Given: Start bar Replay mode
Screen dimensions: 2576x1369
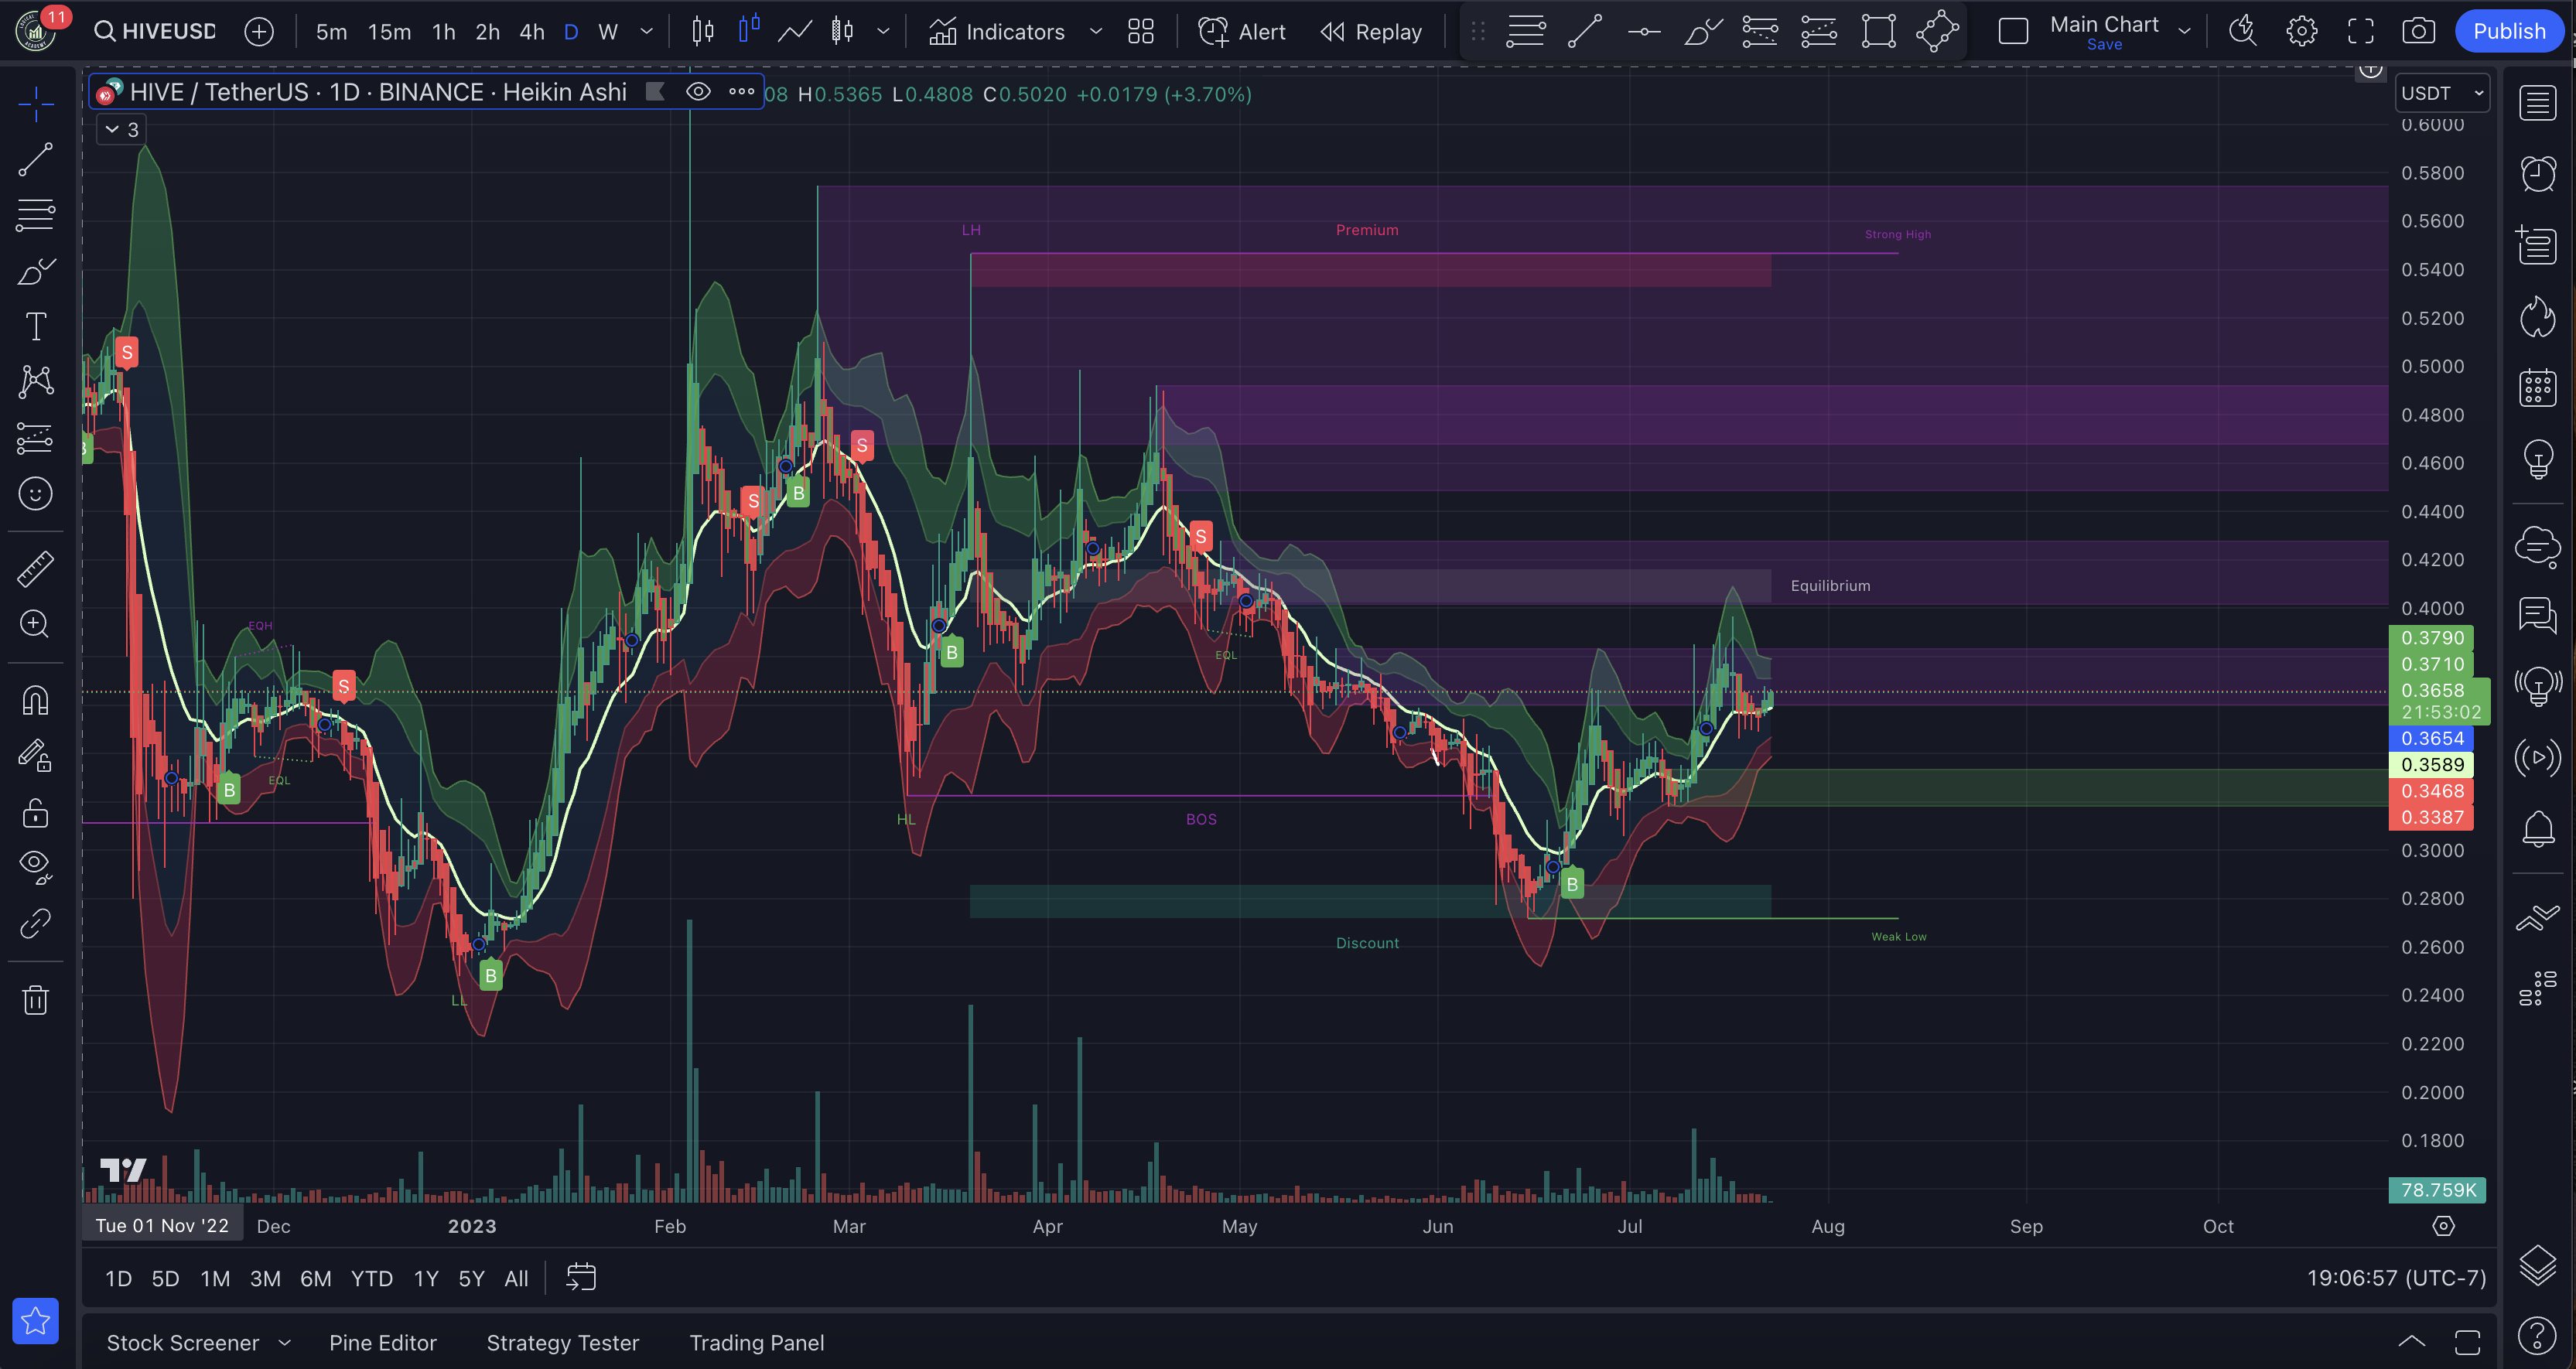Looking at the screenshot, I should [1371, 32].
